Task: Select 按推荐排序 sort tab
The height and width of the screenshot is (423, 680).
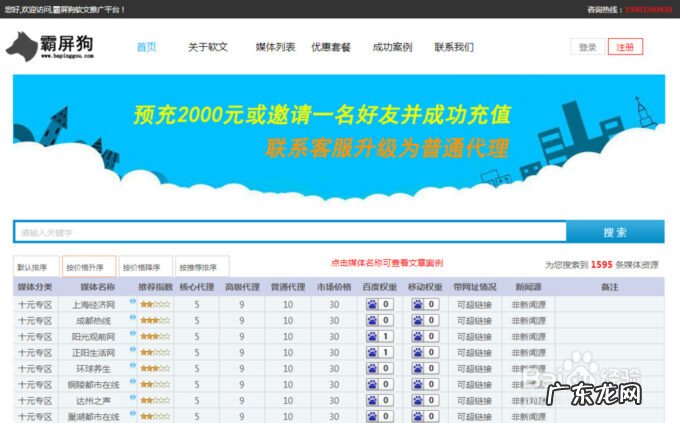Action: tap(202, 267)
